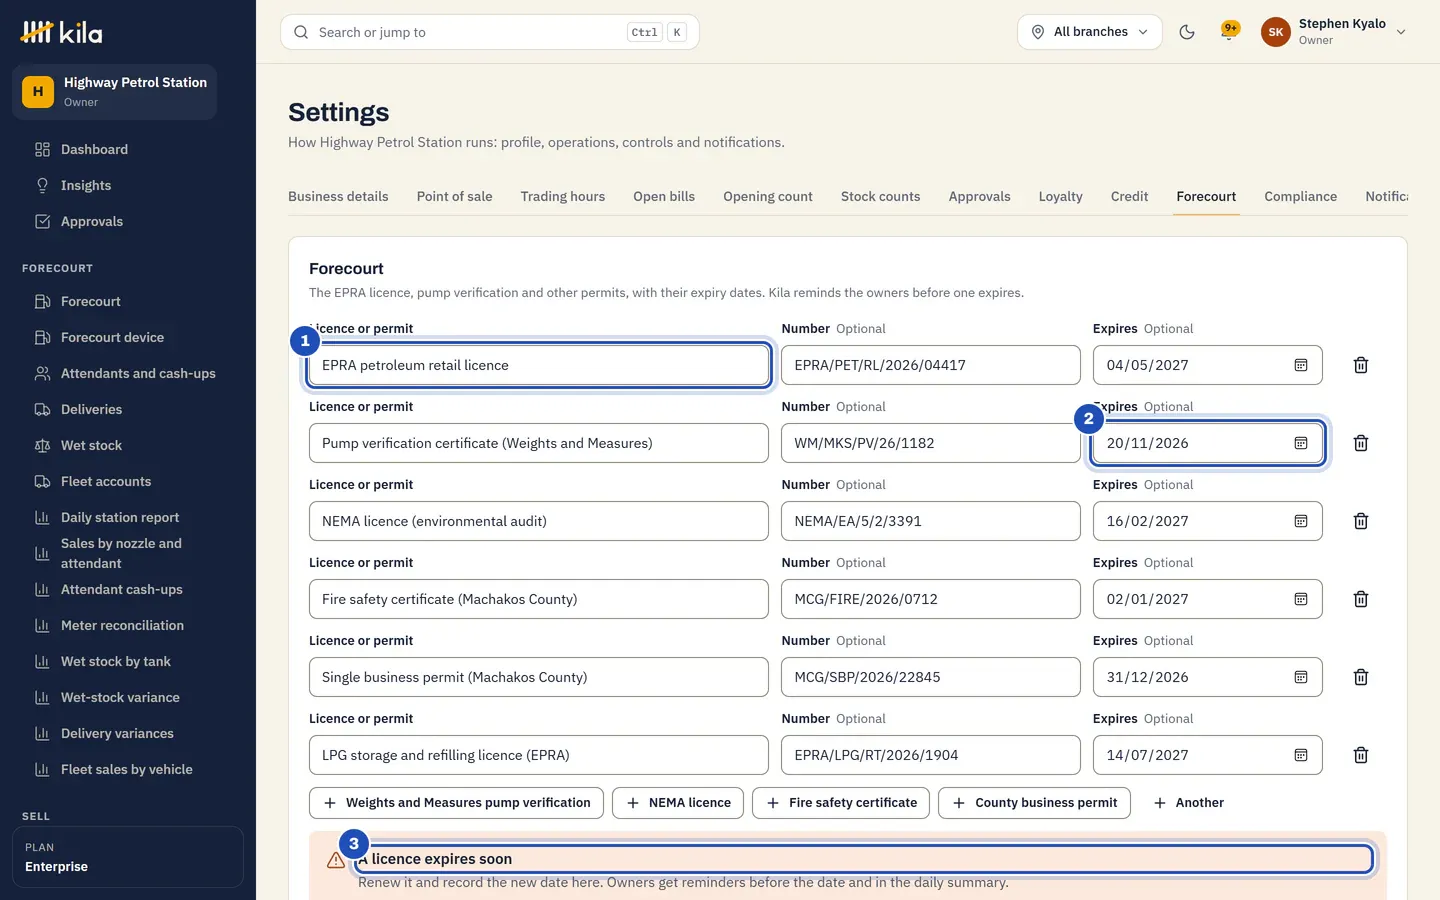Open calendar picker for 14/07/2027 expiry
The width and height of the screenshot is (1440, 900).
pos(1301,755)
